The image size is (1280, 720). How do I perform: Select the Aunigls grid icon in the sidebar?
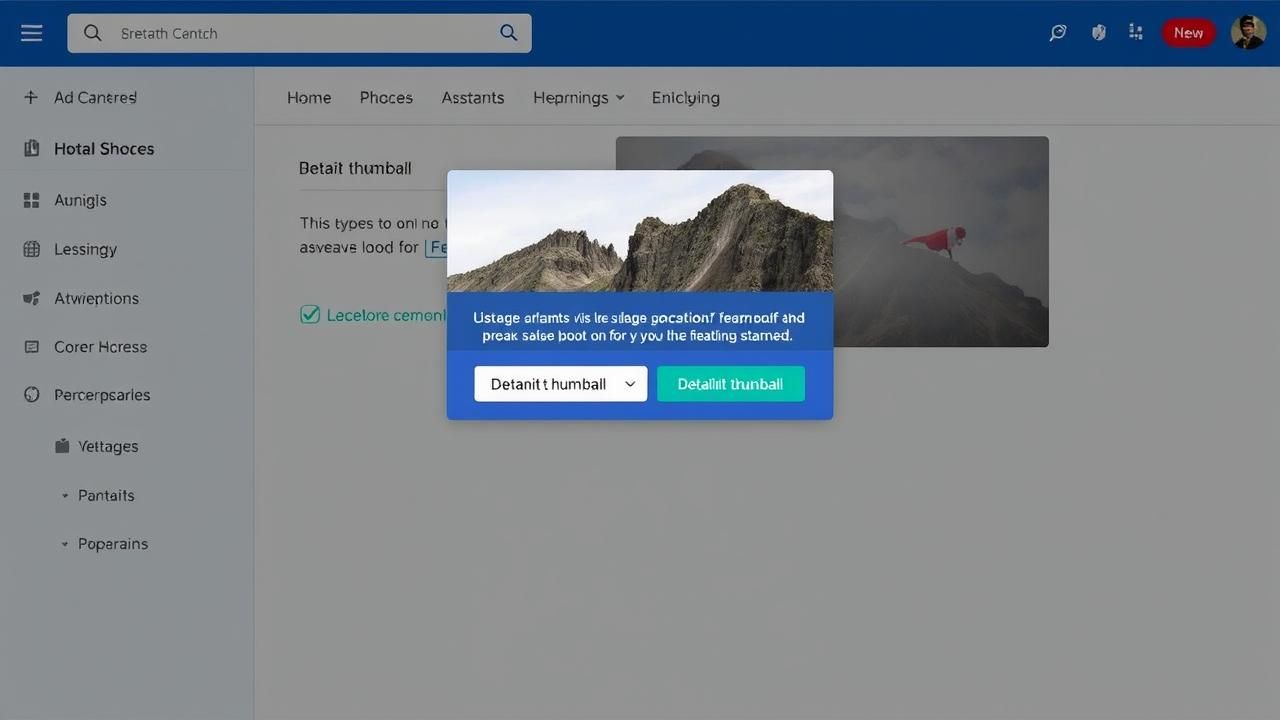(x=31, y=200)
